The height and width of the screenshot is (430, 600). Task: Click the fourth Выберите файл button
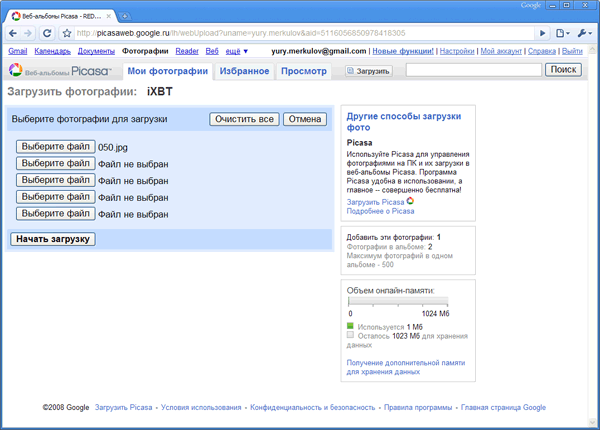55,197
